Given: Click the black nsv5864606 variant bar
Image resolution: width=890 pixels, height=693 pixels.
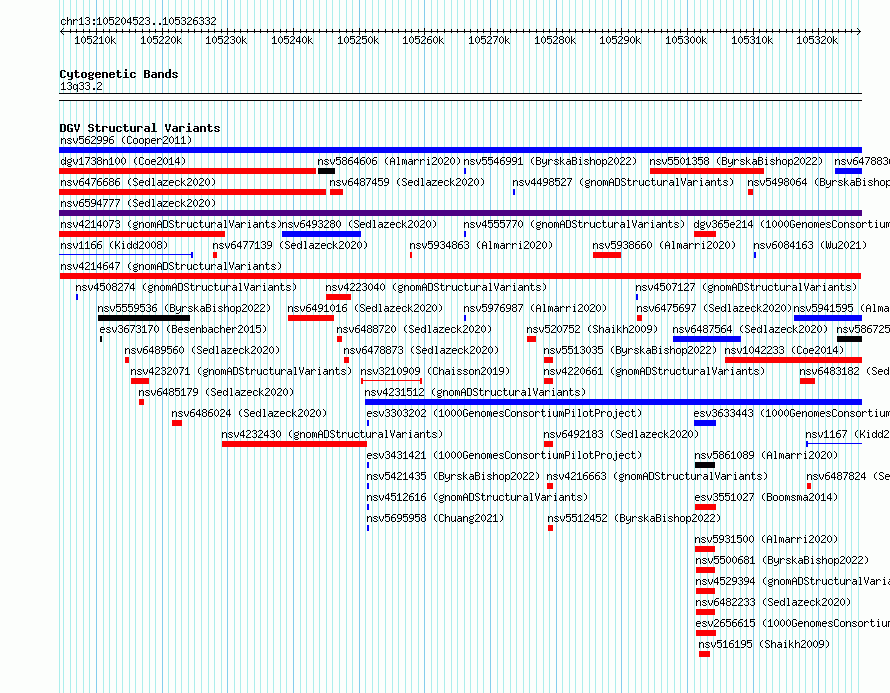Looking at the screenshot, I should [326, 171].
